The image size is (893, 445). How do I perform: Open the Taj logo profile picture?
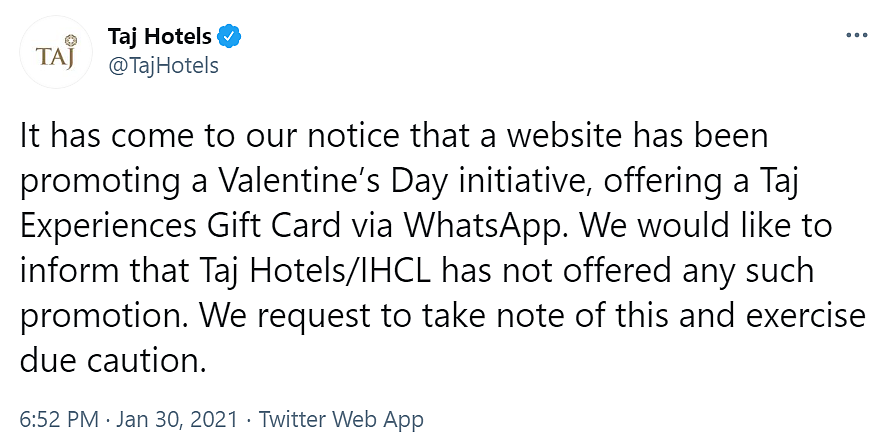point(56,52)
